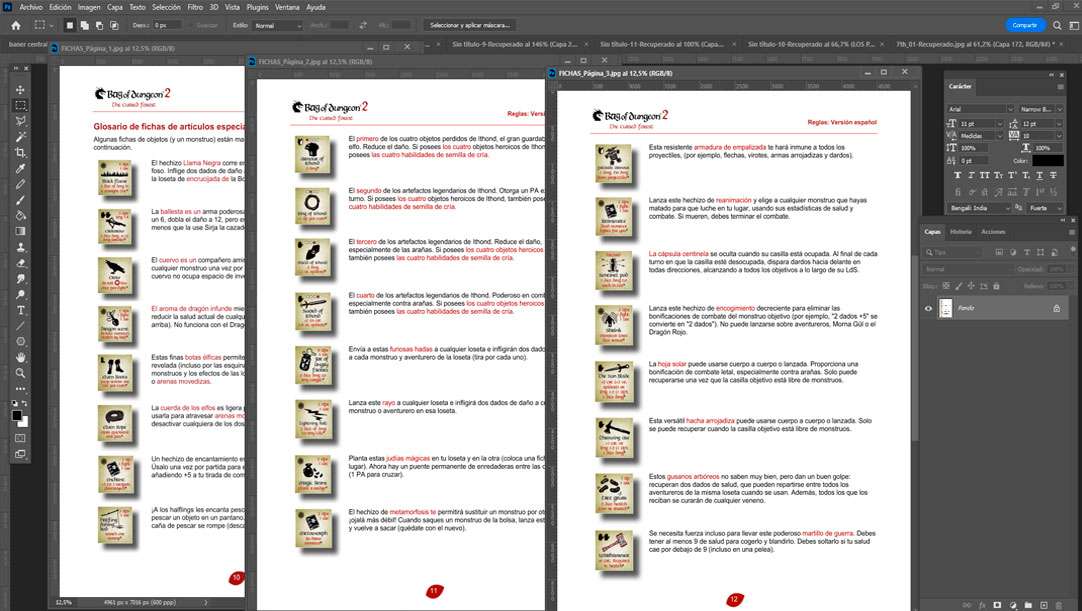The height and width of the screenshot is (611, 1082).
Task: Click the Seleccionar y aplicar máscara button
Action: (x=471, y=25)
